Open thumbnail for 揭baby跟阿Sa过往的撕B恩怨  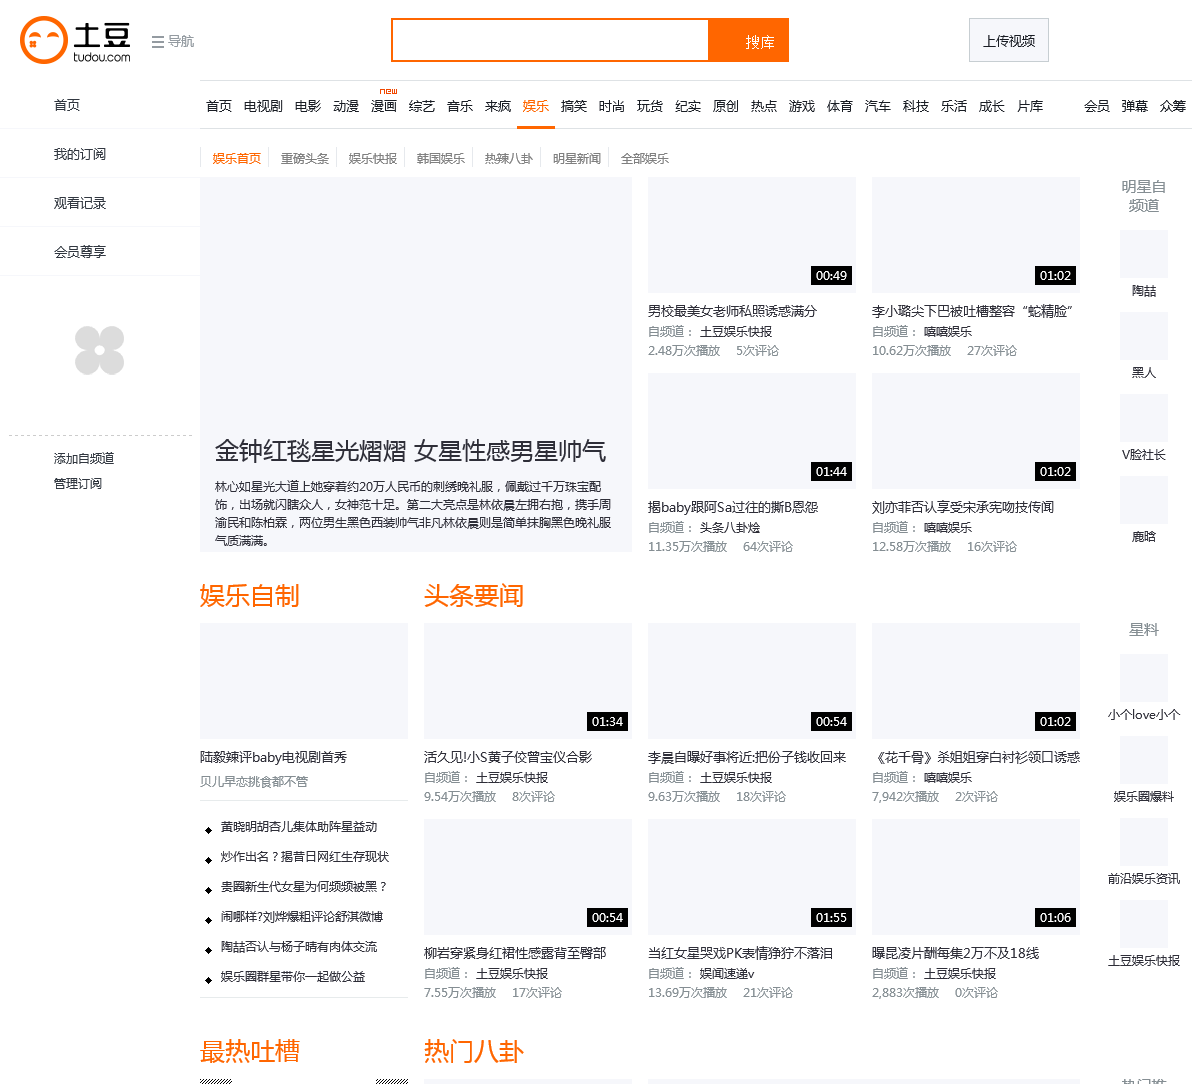752,431
